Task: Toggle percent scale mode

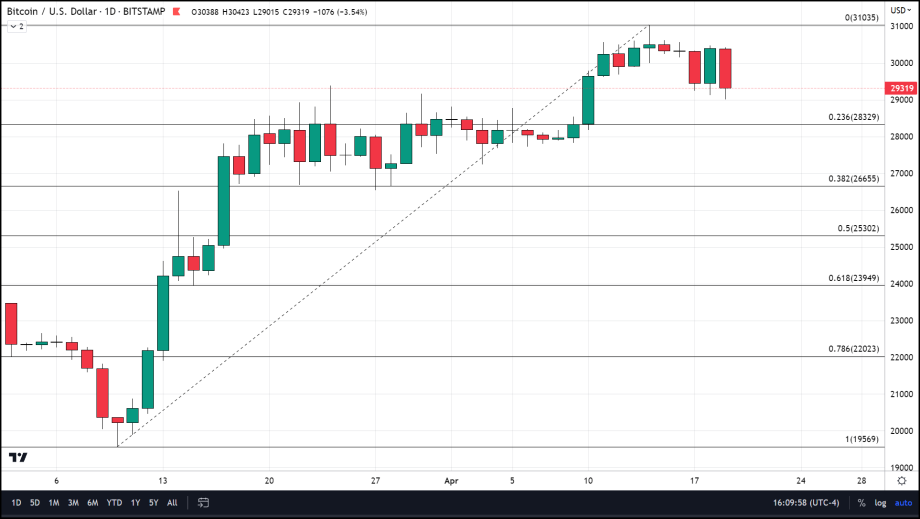Action: click(x=861, y=502)
